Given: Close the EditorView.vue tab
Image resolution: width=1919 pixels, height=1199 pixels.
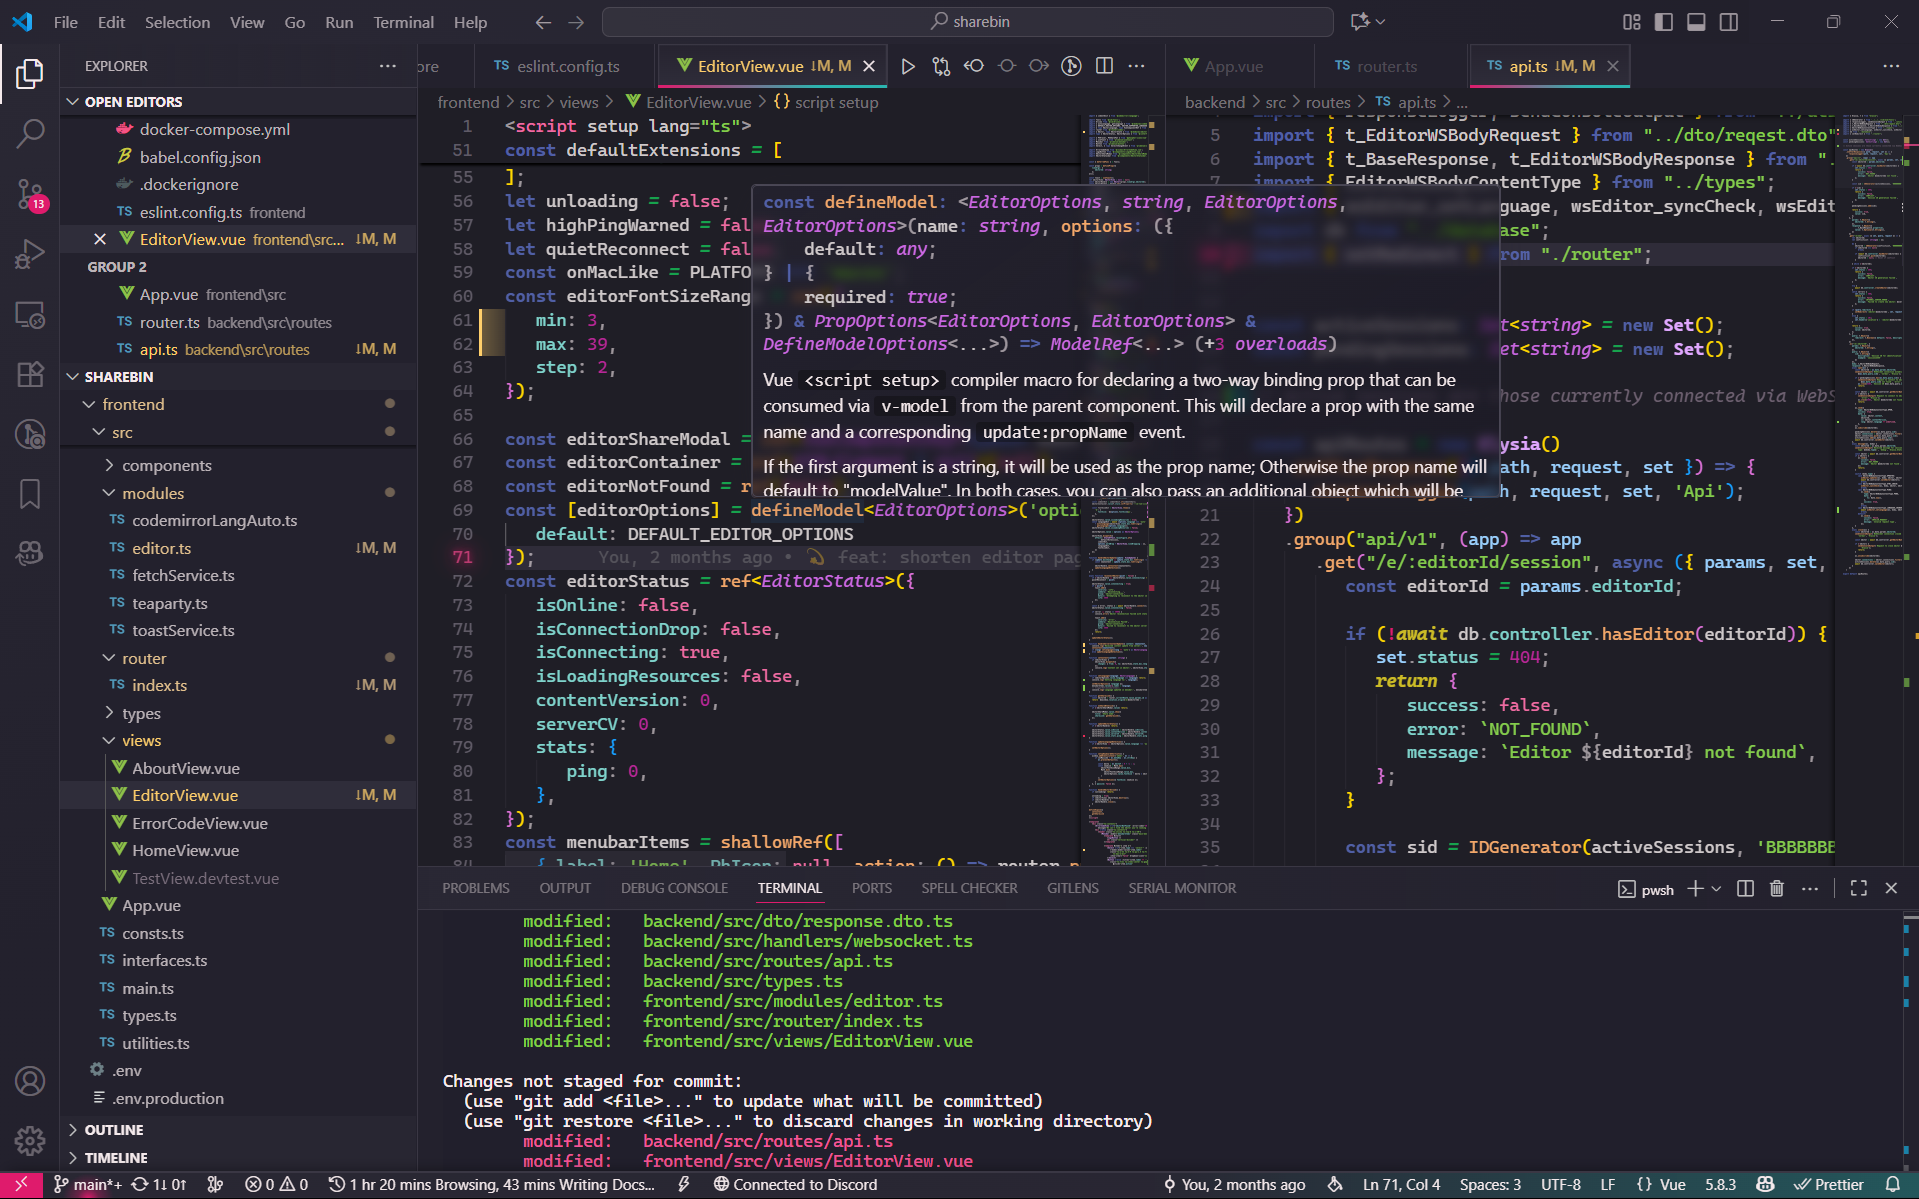Looking at the screenshot, I should point(869,66).
